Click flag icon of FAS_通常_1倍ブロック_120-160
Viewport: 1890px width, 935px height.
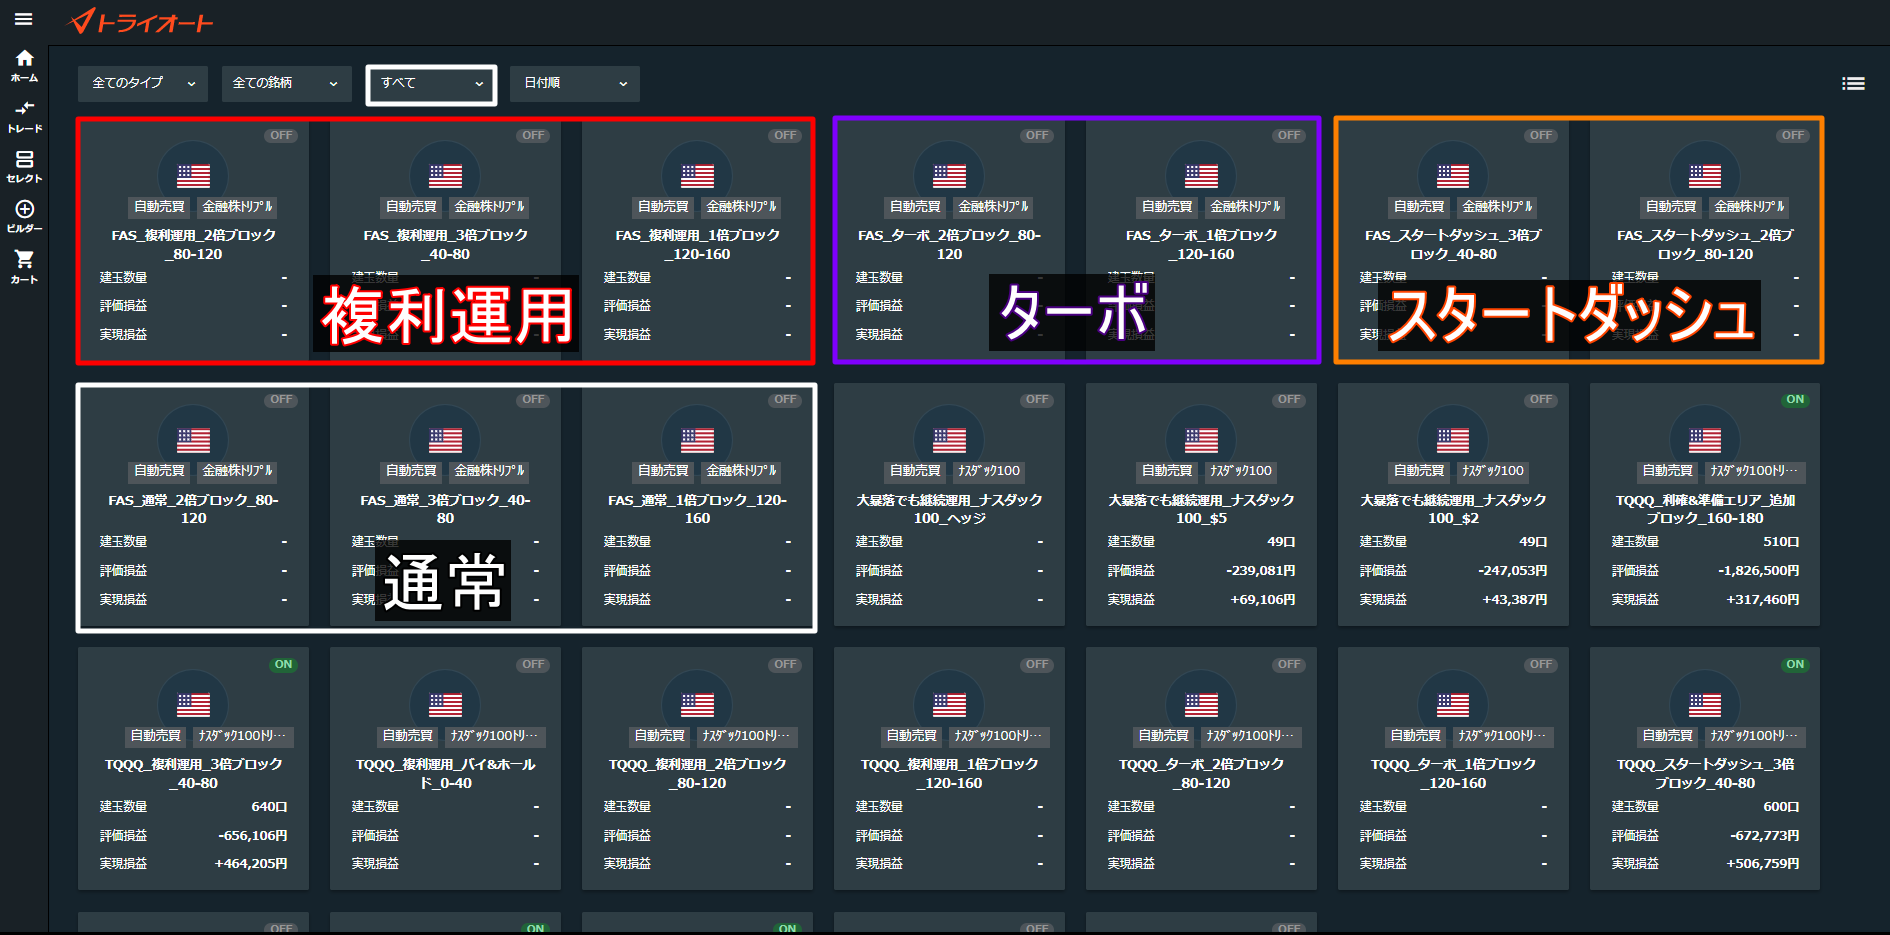697,440
